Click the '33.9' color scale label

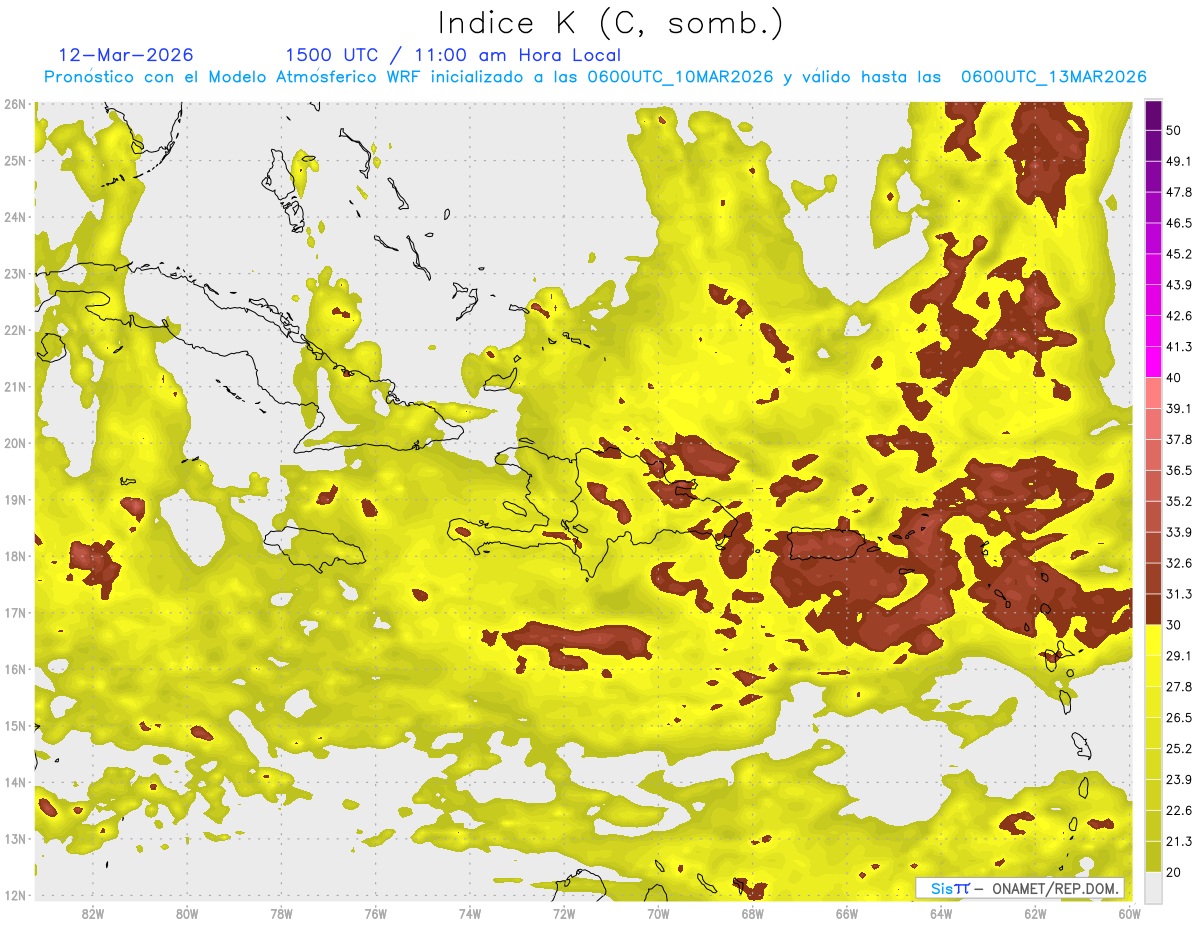point(1179,532)
